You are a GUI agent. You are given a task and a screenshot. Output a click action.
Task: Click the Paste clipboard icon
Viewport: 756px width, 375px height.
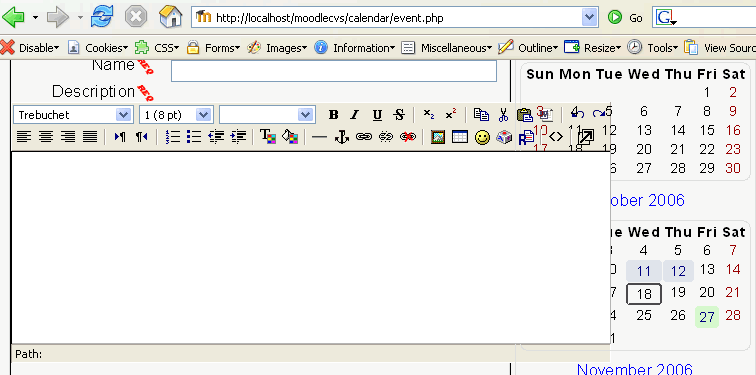[524, 115]
